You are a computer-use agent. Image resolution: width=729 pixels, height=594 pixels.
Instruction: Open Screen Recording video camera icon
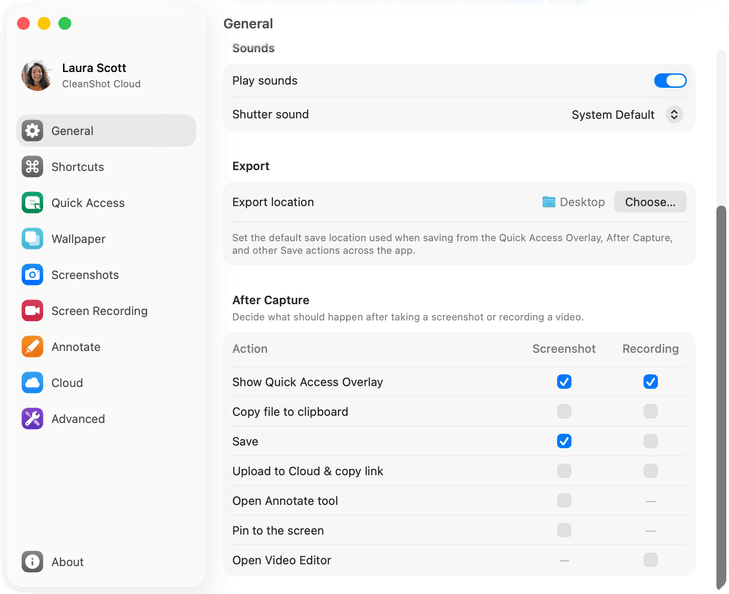[32, 311]
